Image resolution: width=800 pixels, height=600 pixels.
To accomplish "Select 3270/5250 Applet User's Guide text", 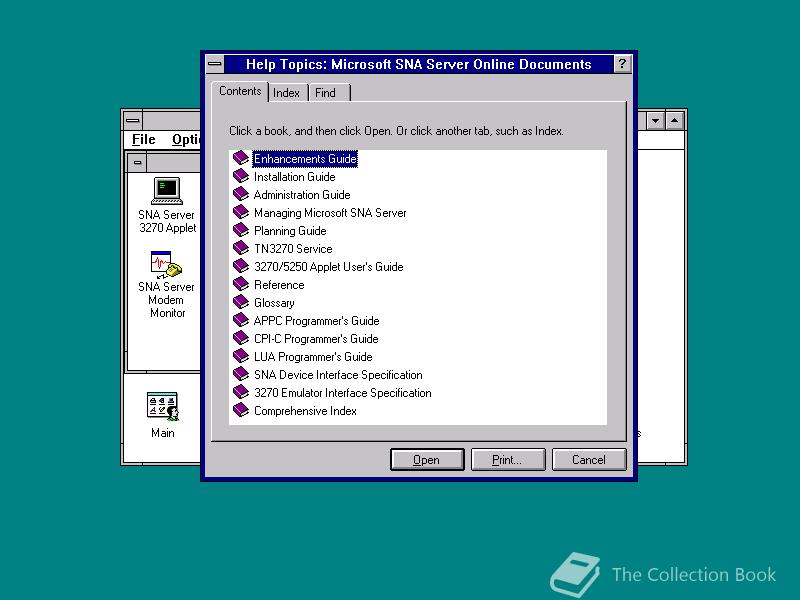I will (x=329, y=266).
